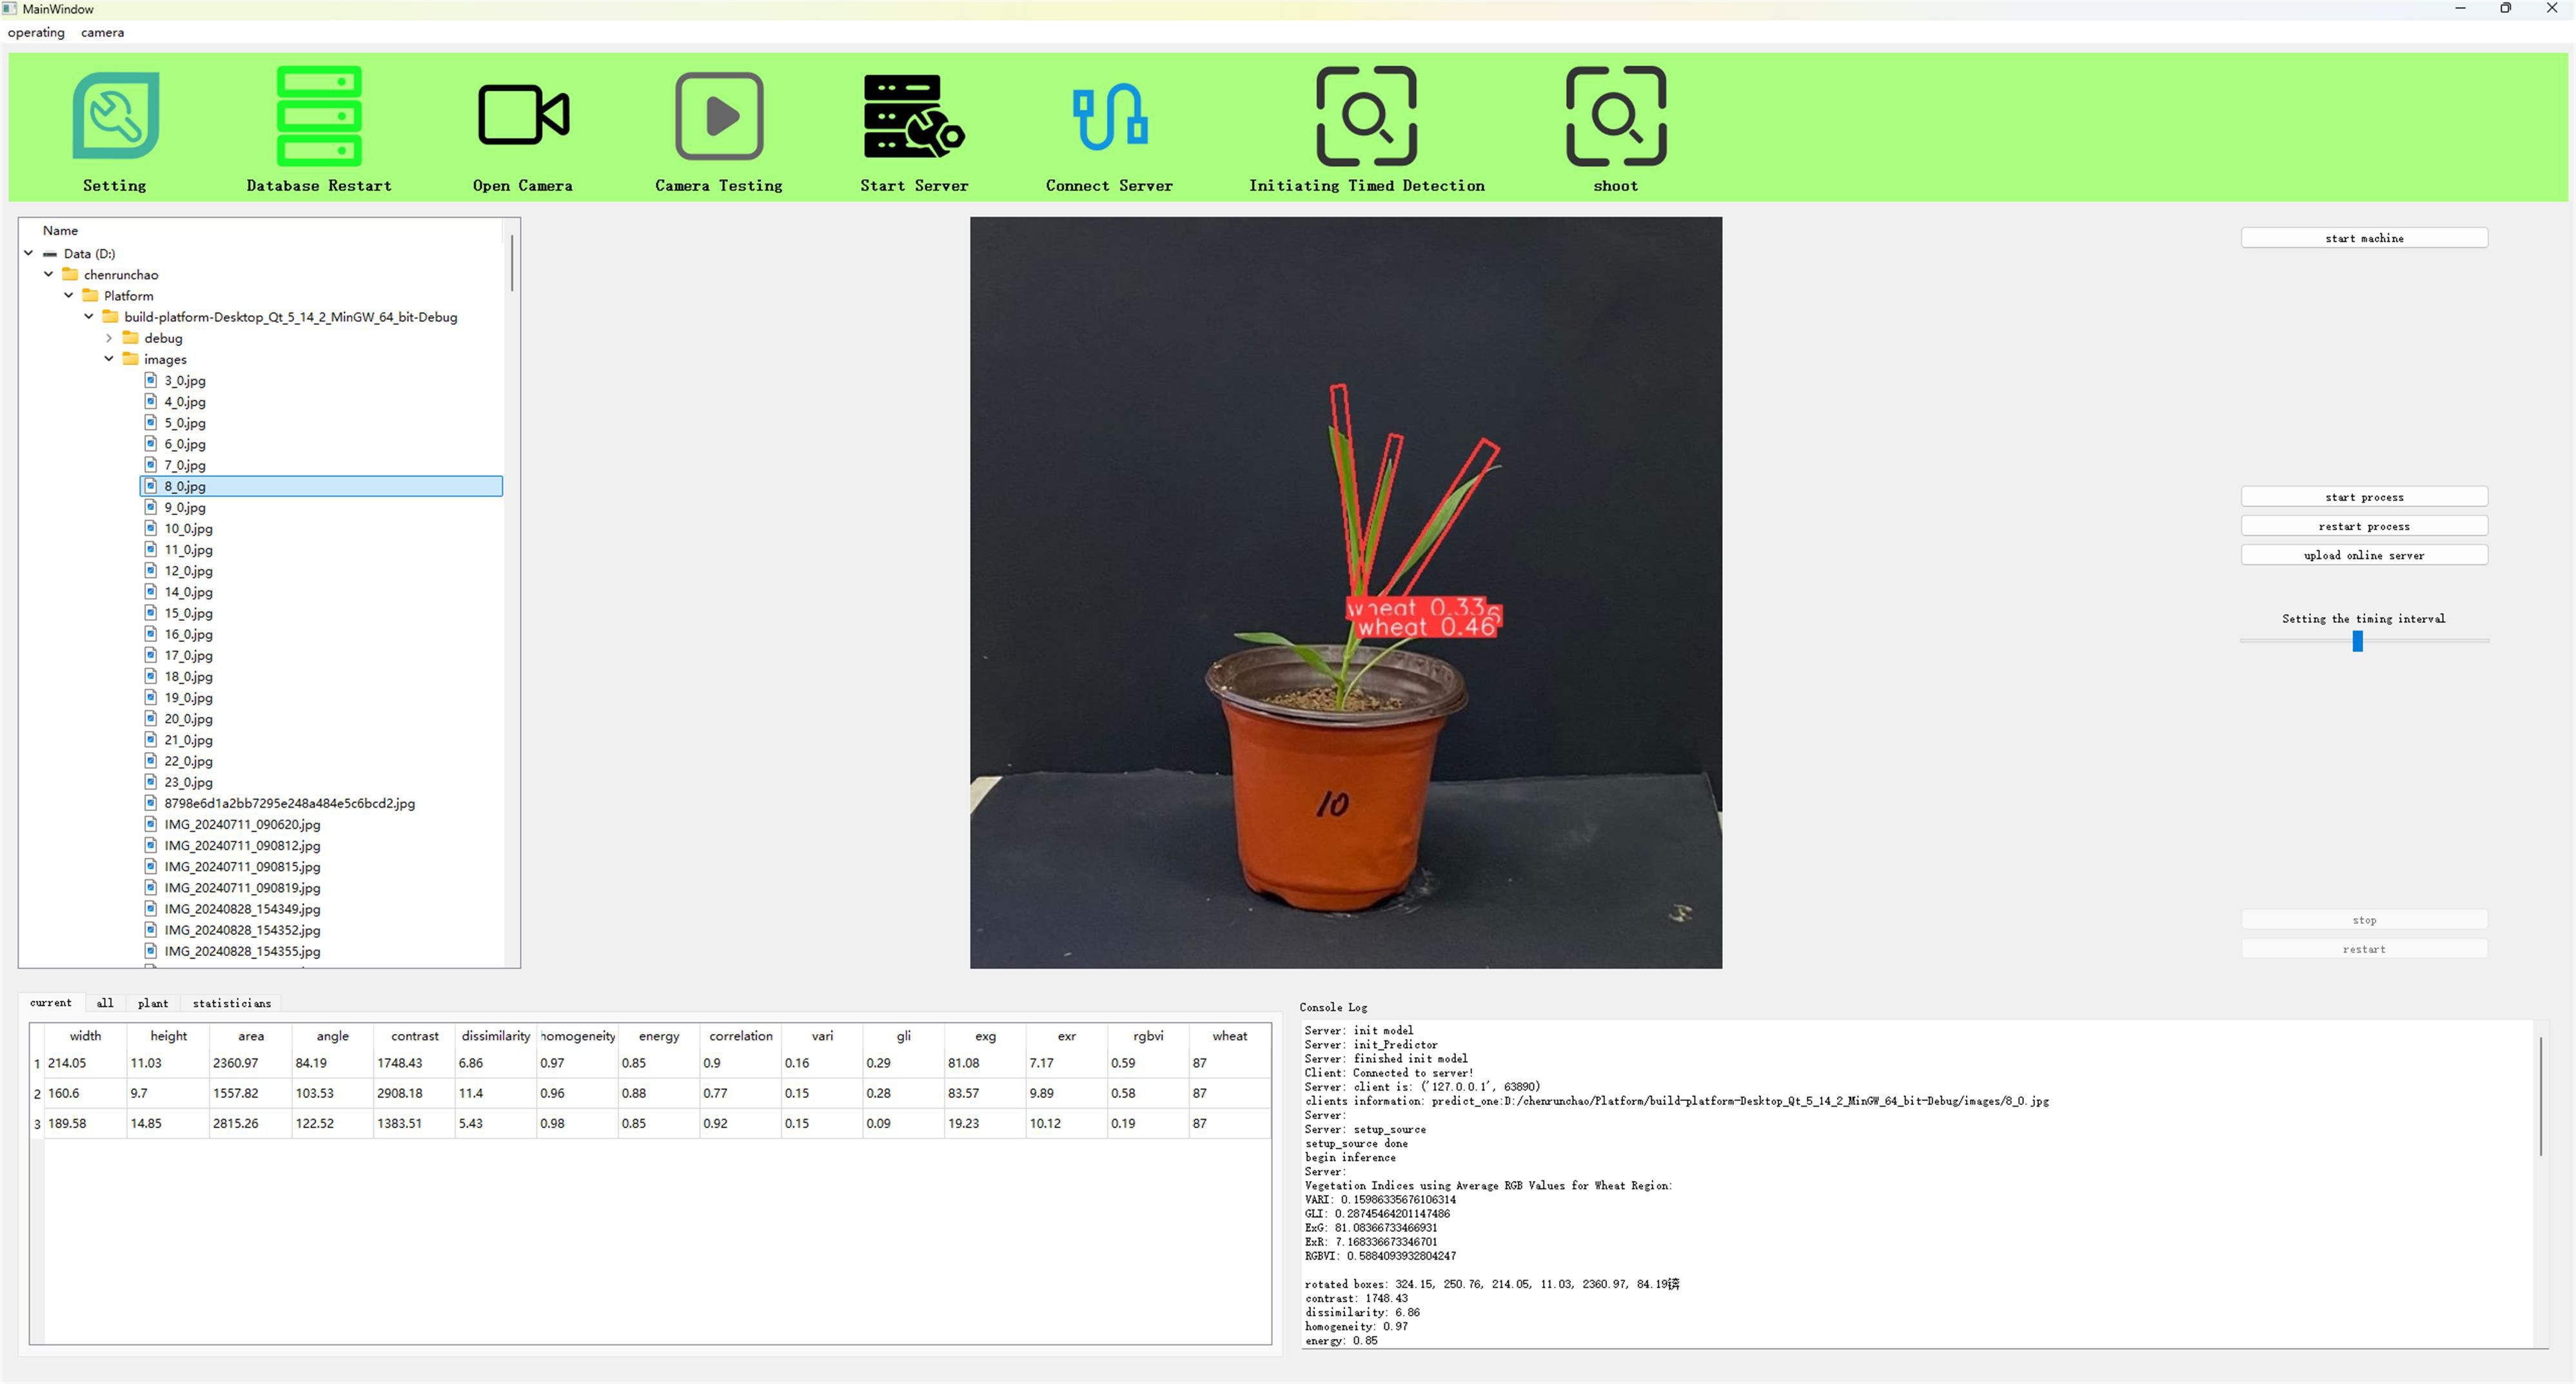The image size is (2576, 1384).
Task: Click the start machine button
Action: (2364, 238)
